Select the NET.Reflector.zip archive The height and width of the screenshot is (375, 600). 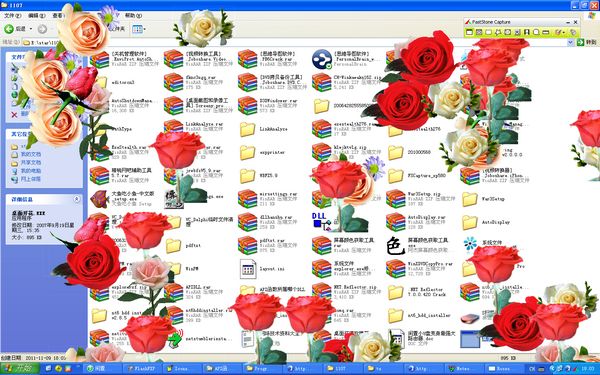click(x=321, y=291)
